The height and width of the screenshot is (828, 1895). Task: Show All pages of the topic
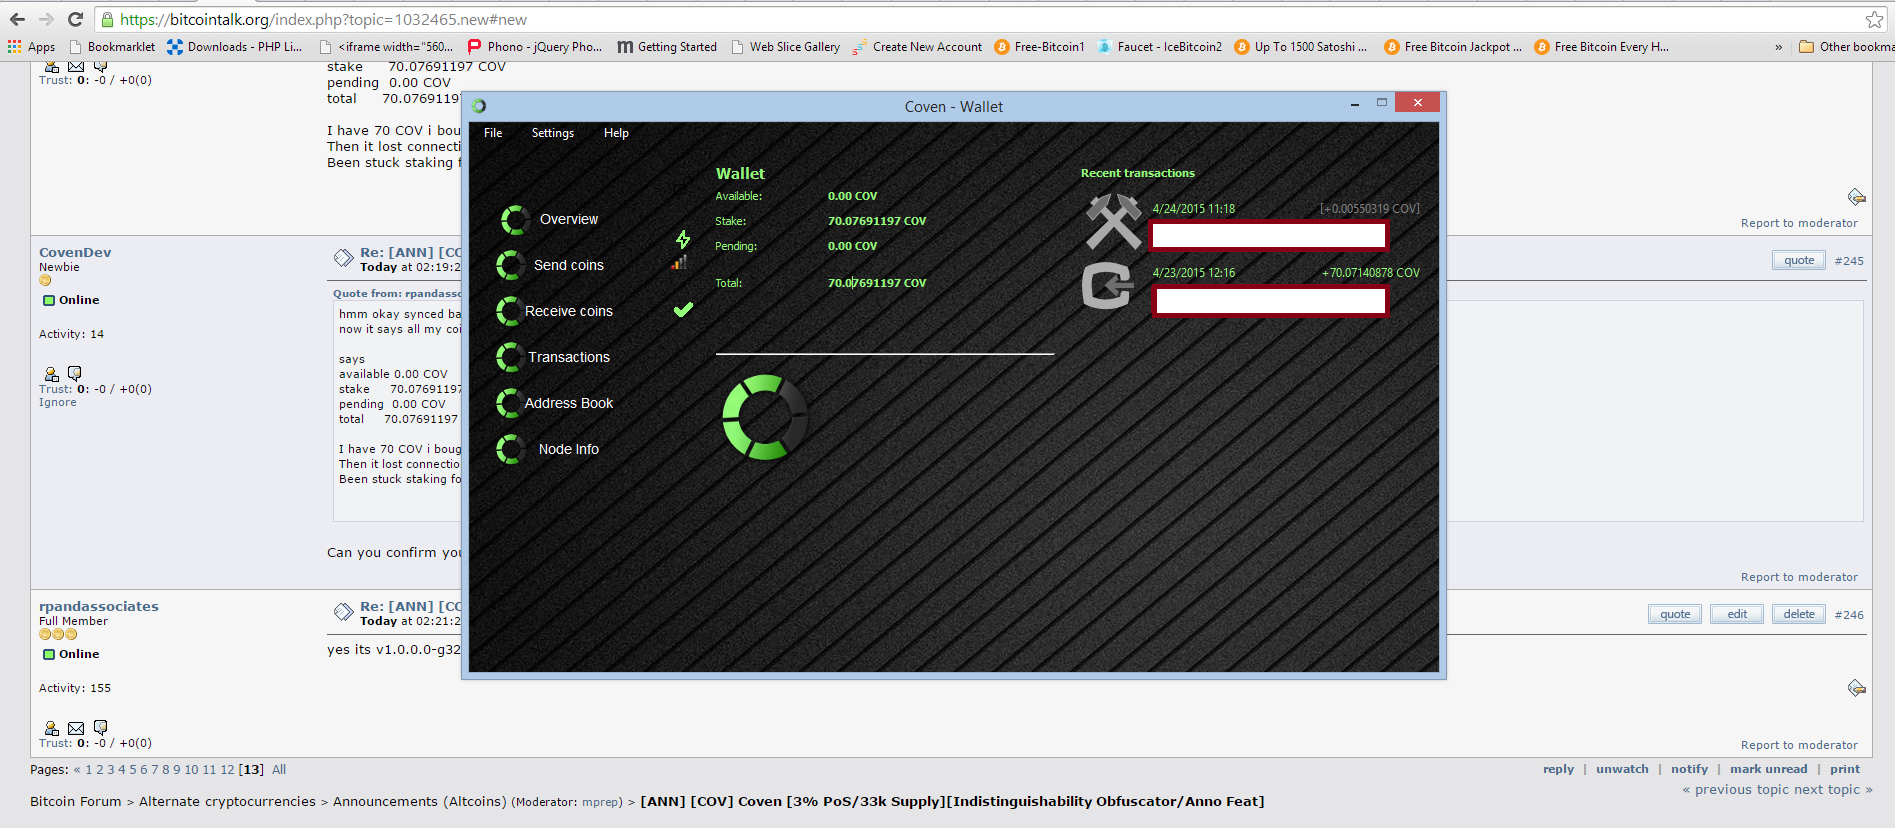click(279, 770)
